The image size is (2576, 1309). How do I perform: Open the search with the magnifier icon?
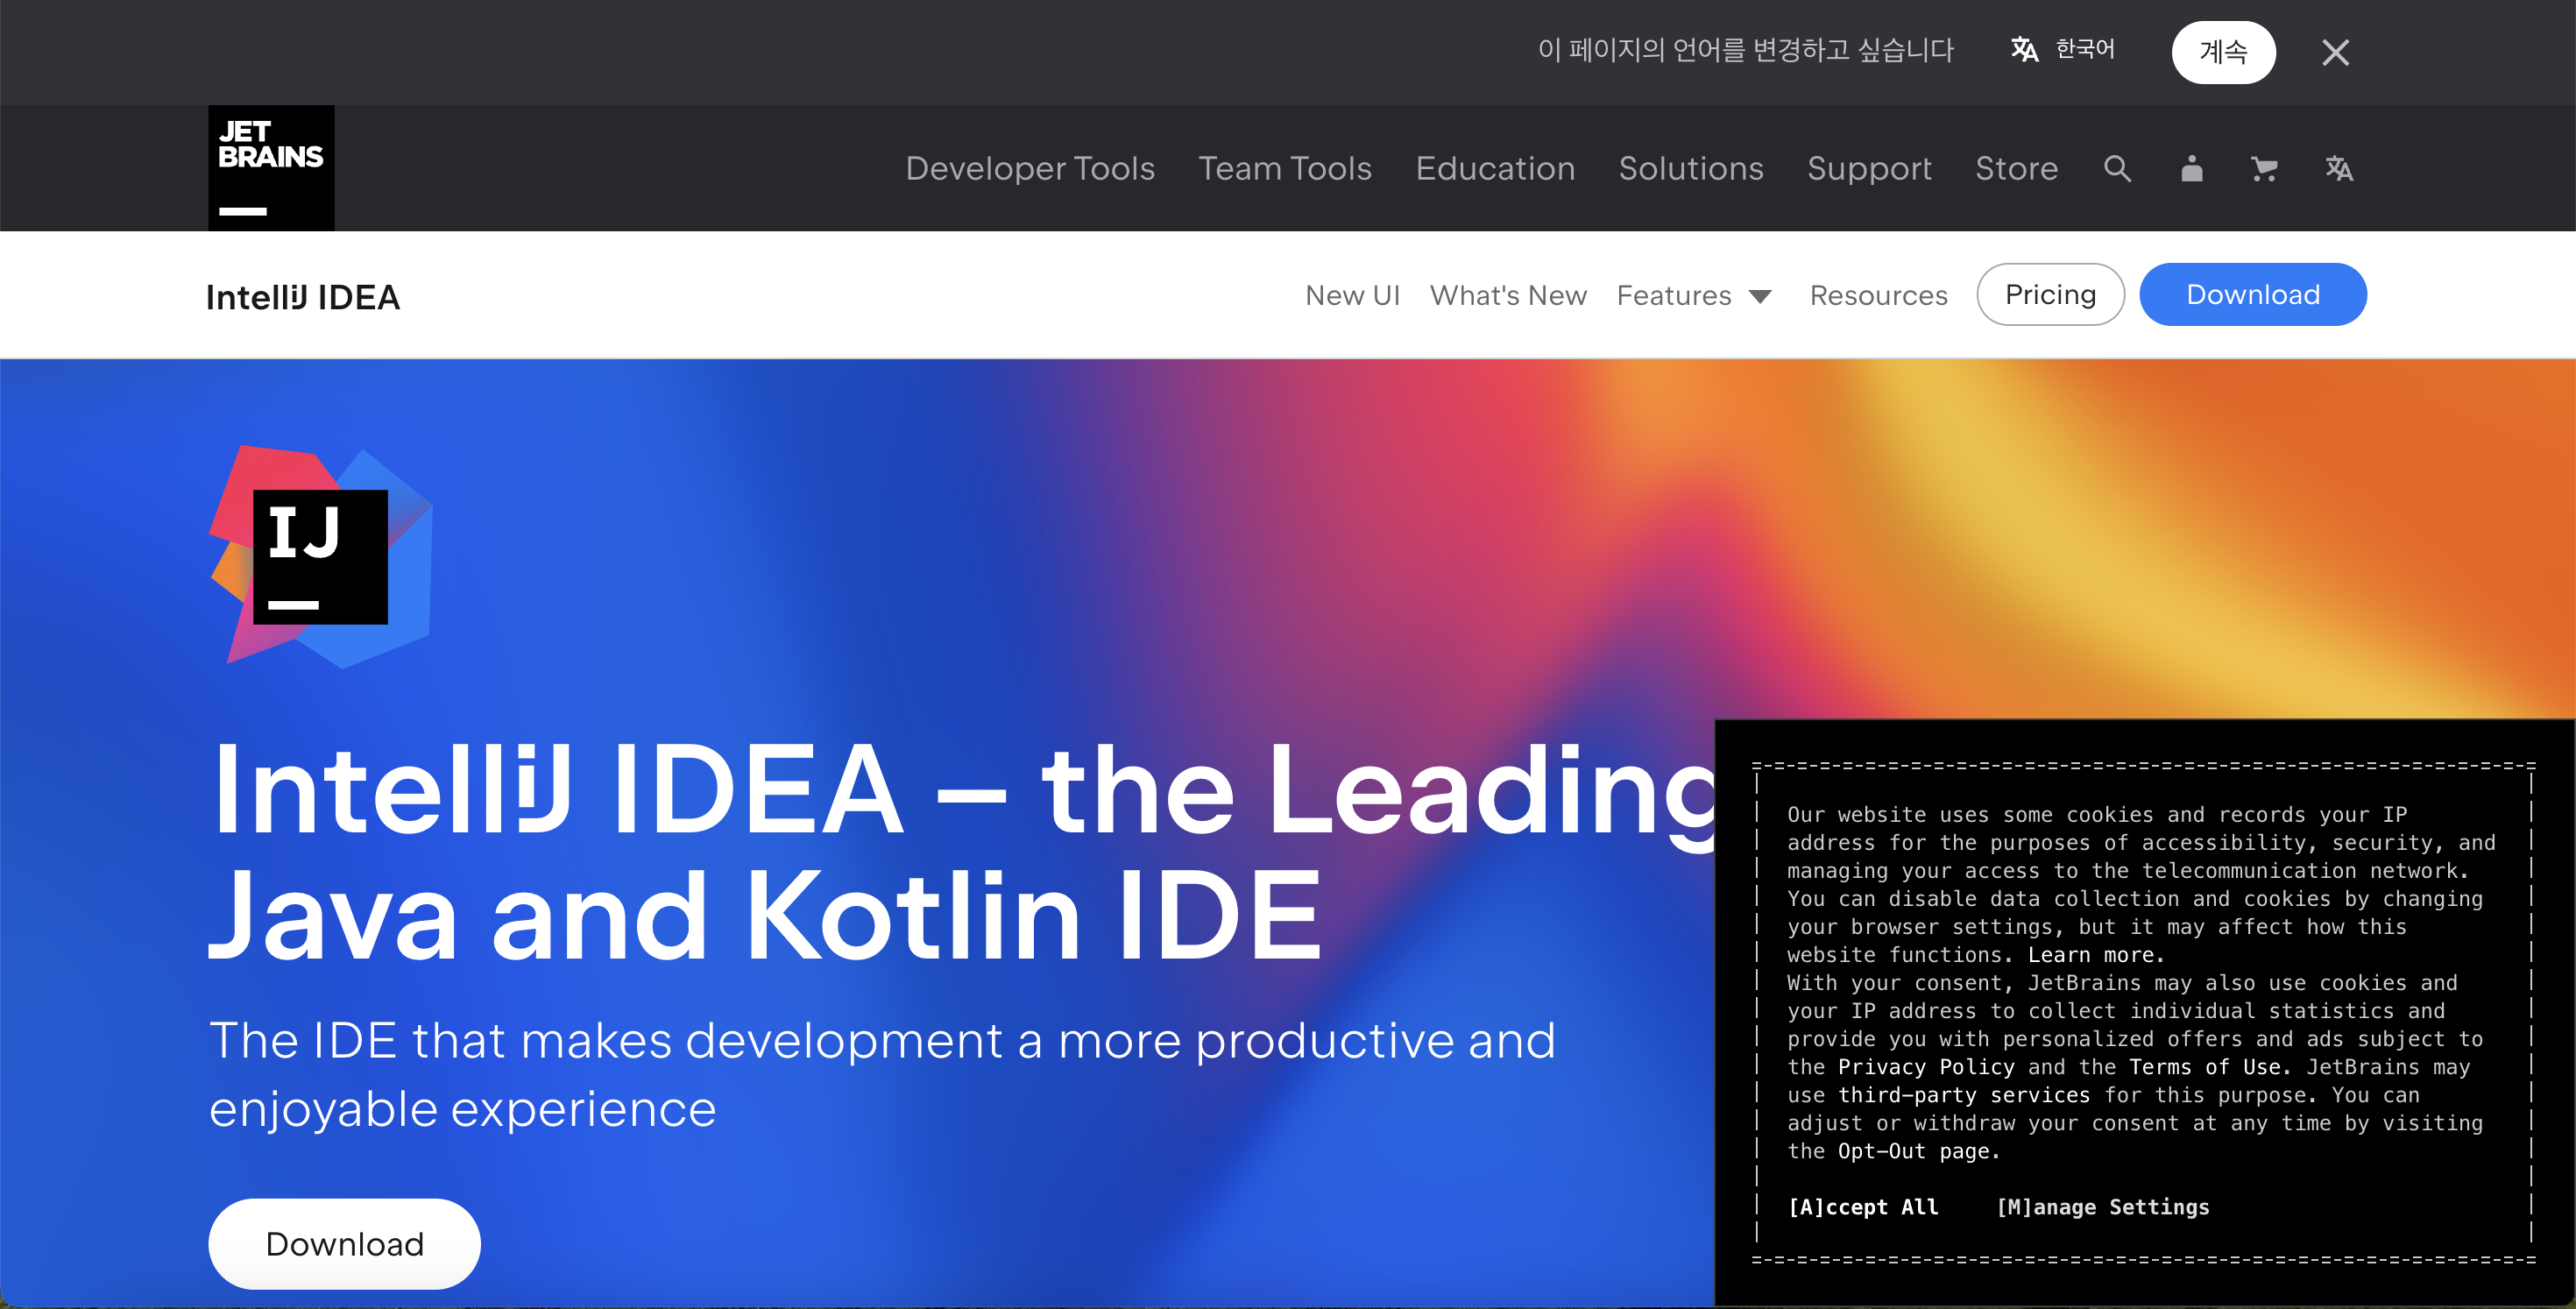pyautogui.click(x=2117, y=168)
